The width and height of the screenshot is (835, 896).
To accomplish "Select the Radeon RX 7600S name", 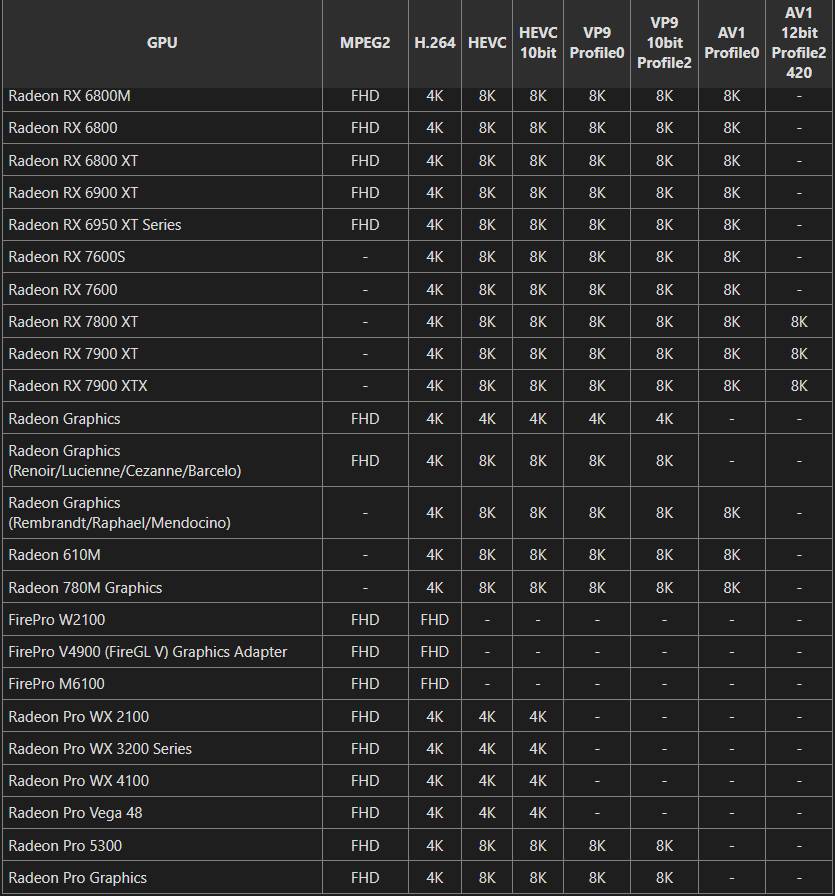I will click(x=67, y=257).
